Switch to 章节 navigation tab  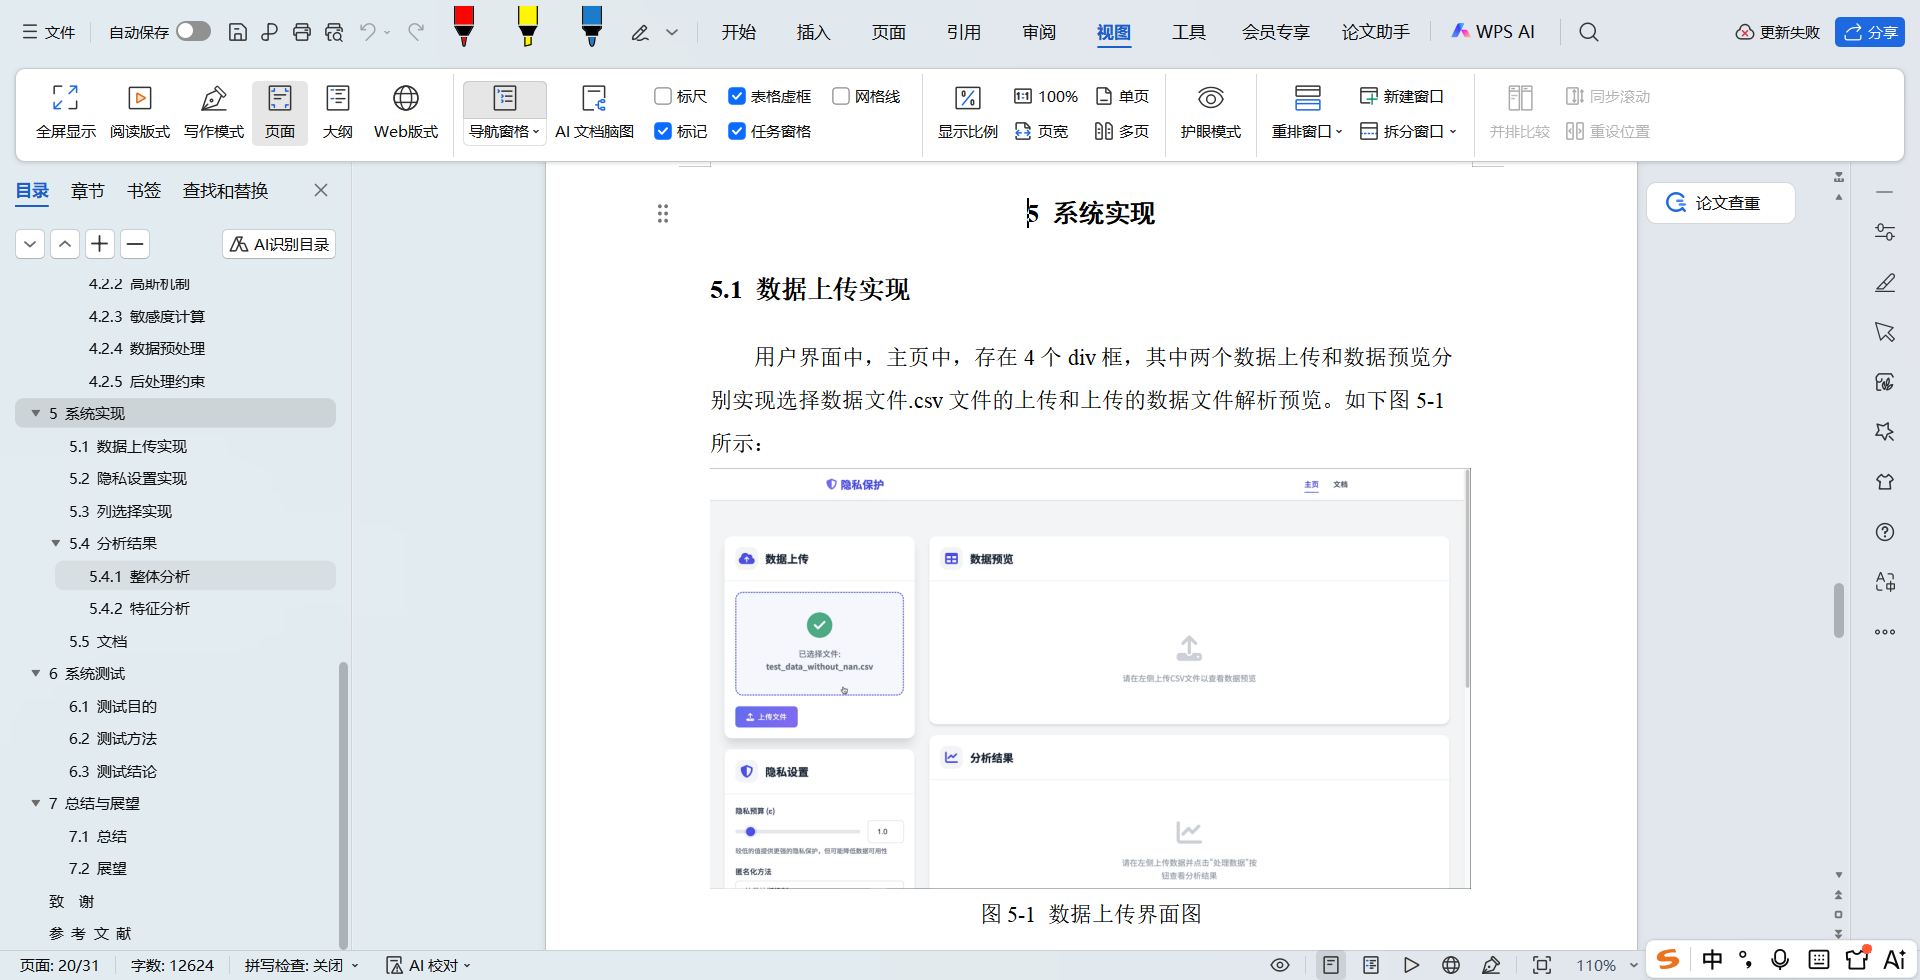[88, 190]
